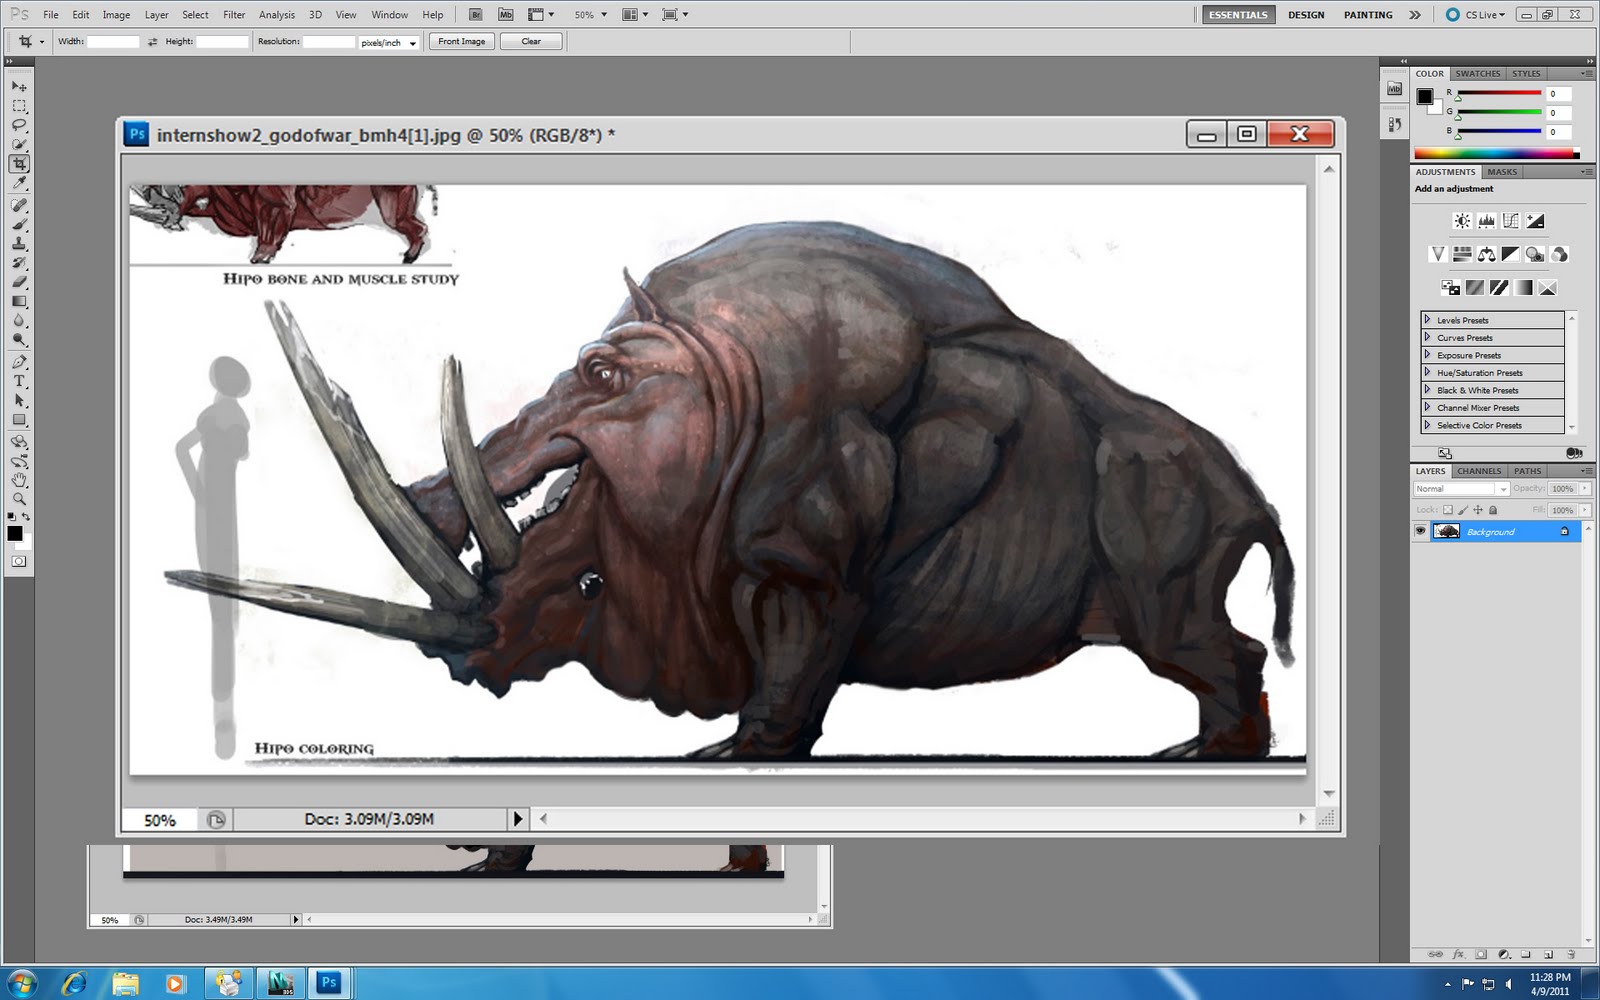
Task: Toggle Quick Mask mode
Action: coord(19,561)
